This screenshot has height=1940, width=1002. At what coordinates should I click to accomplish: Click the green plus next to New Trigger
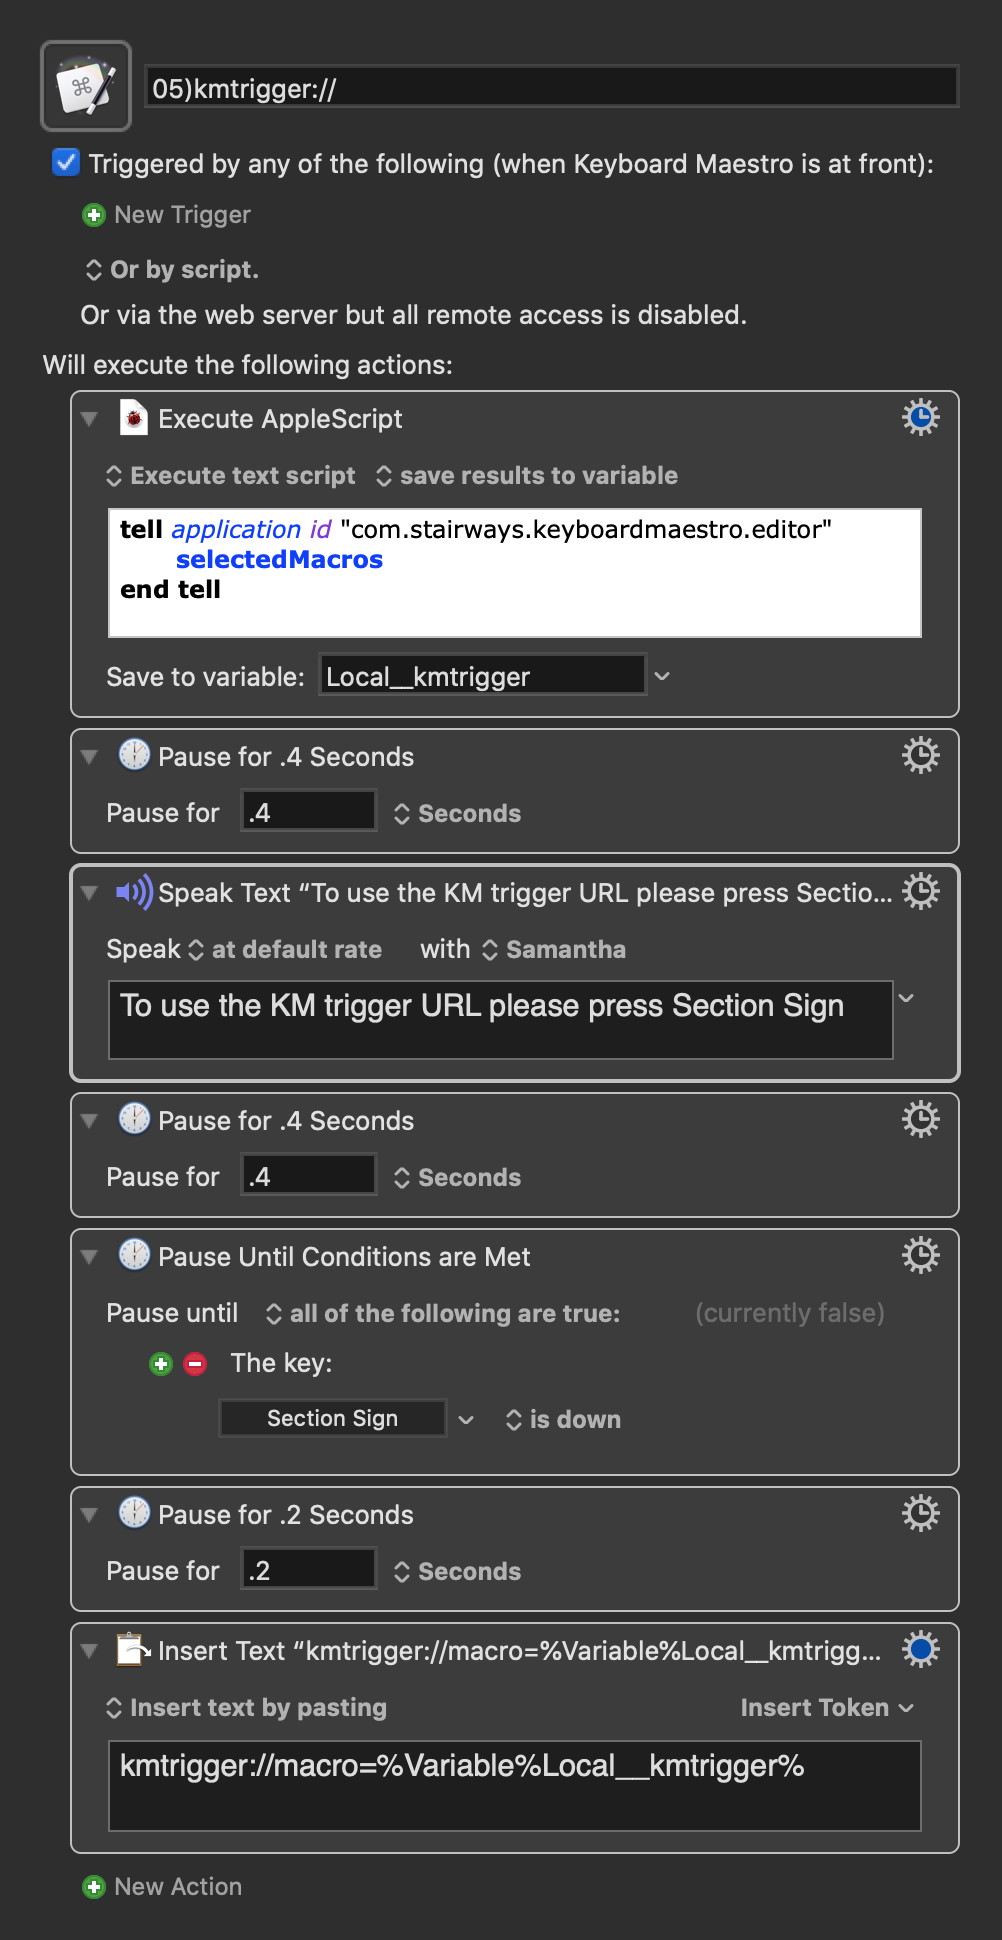[x=93, y=215]
